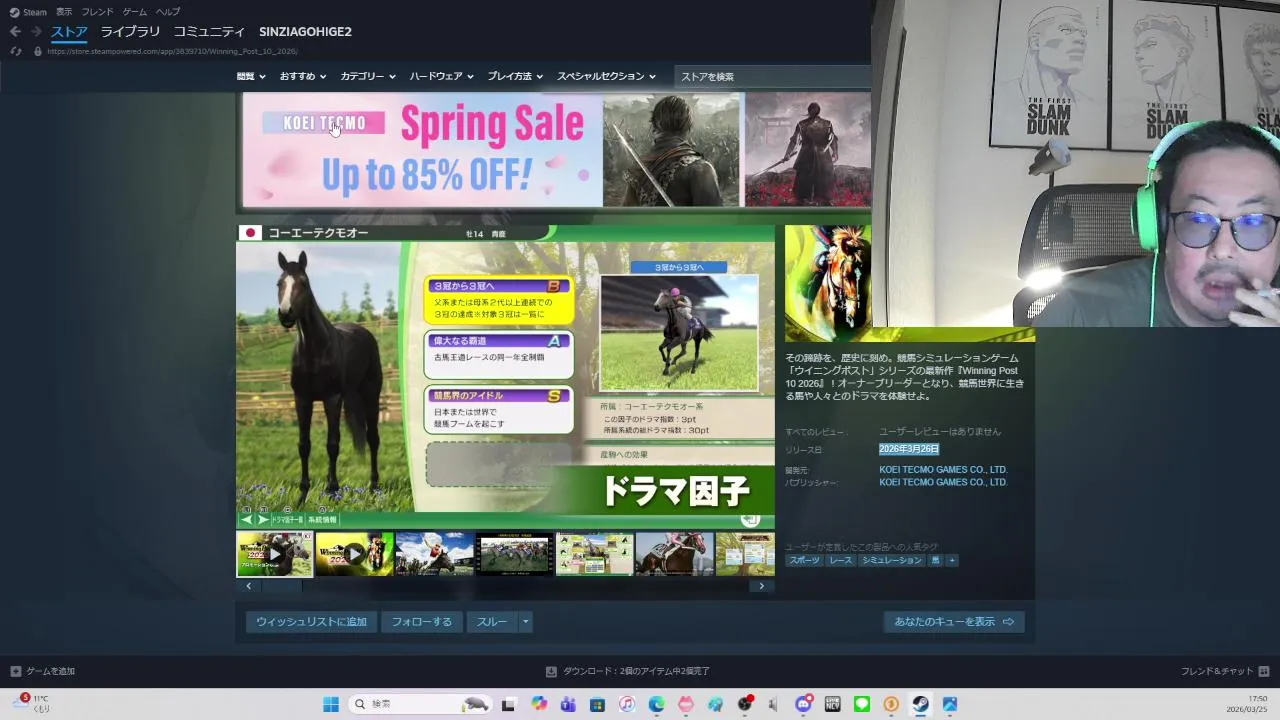Open the publisher KOEI TECMO GAMES link
This screenshot has width=1280, height=720.
click(x=943, y=482)
